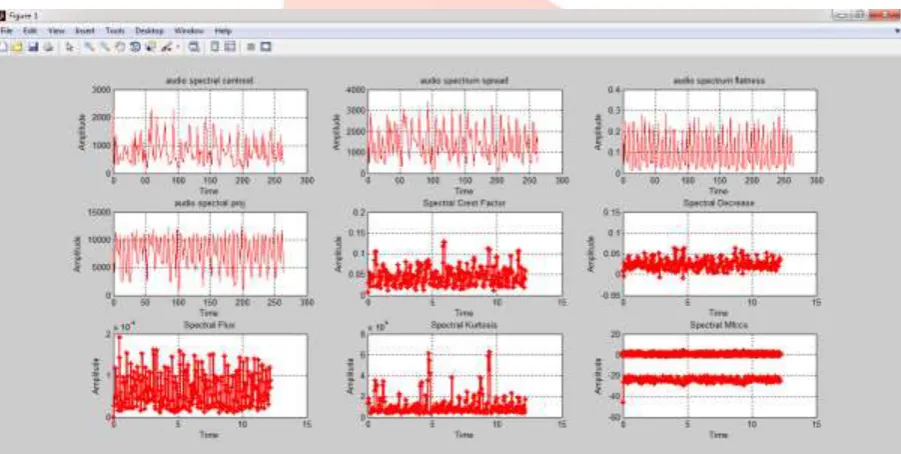Click the Amplitude label of Spectral Kurtosis plot
The height and width of the screenshot is (454, 901).
coord(350,375)
